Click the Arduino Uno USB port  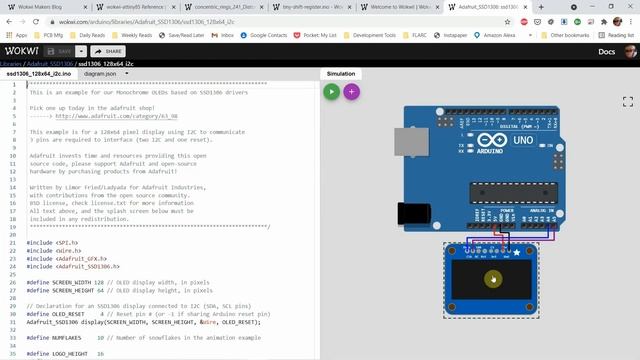click(x=411, y=142)
